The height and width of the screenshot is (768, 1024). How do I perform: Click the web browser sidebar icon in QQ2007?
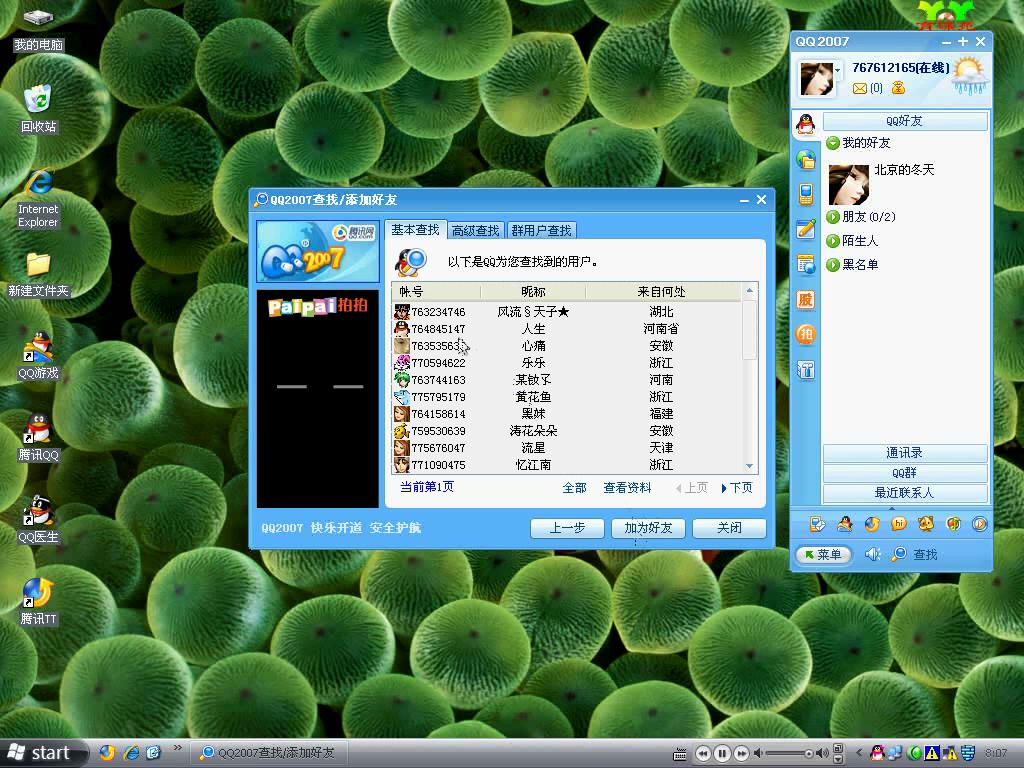(806, 264)
